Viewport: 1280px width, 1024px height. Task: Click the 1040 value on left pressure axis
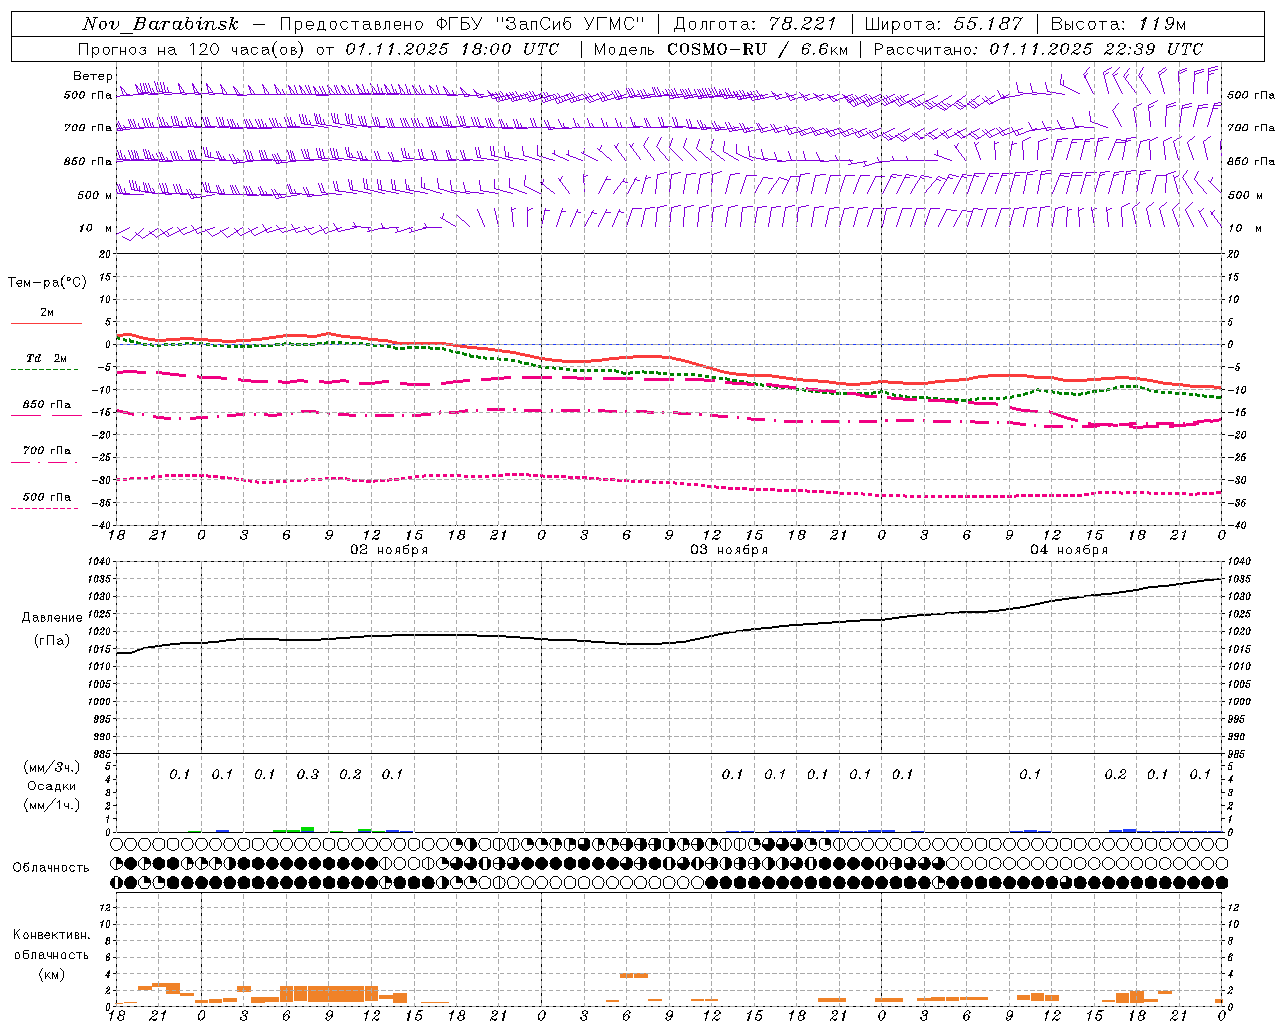[98, 562]
